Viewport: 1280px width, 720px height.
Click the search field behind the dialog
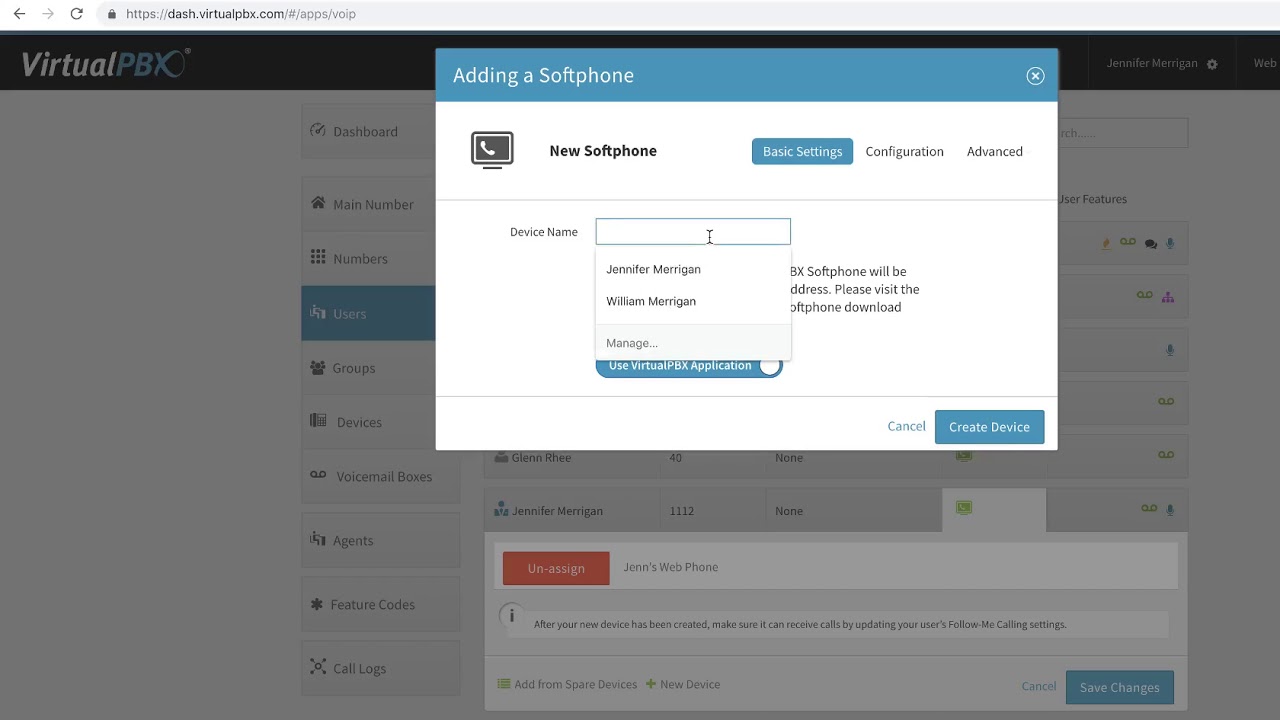click(x=1122, y=133)
